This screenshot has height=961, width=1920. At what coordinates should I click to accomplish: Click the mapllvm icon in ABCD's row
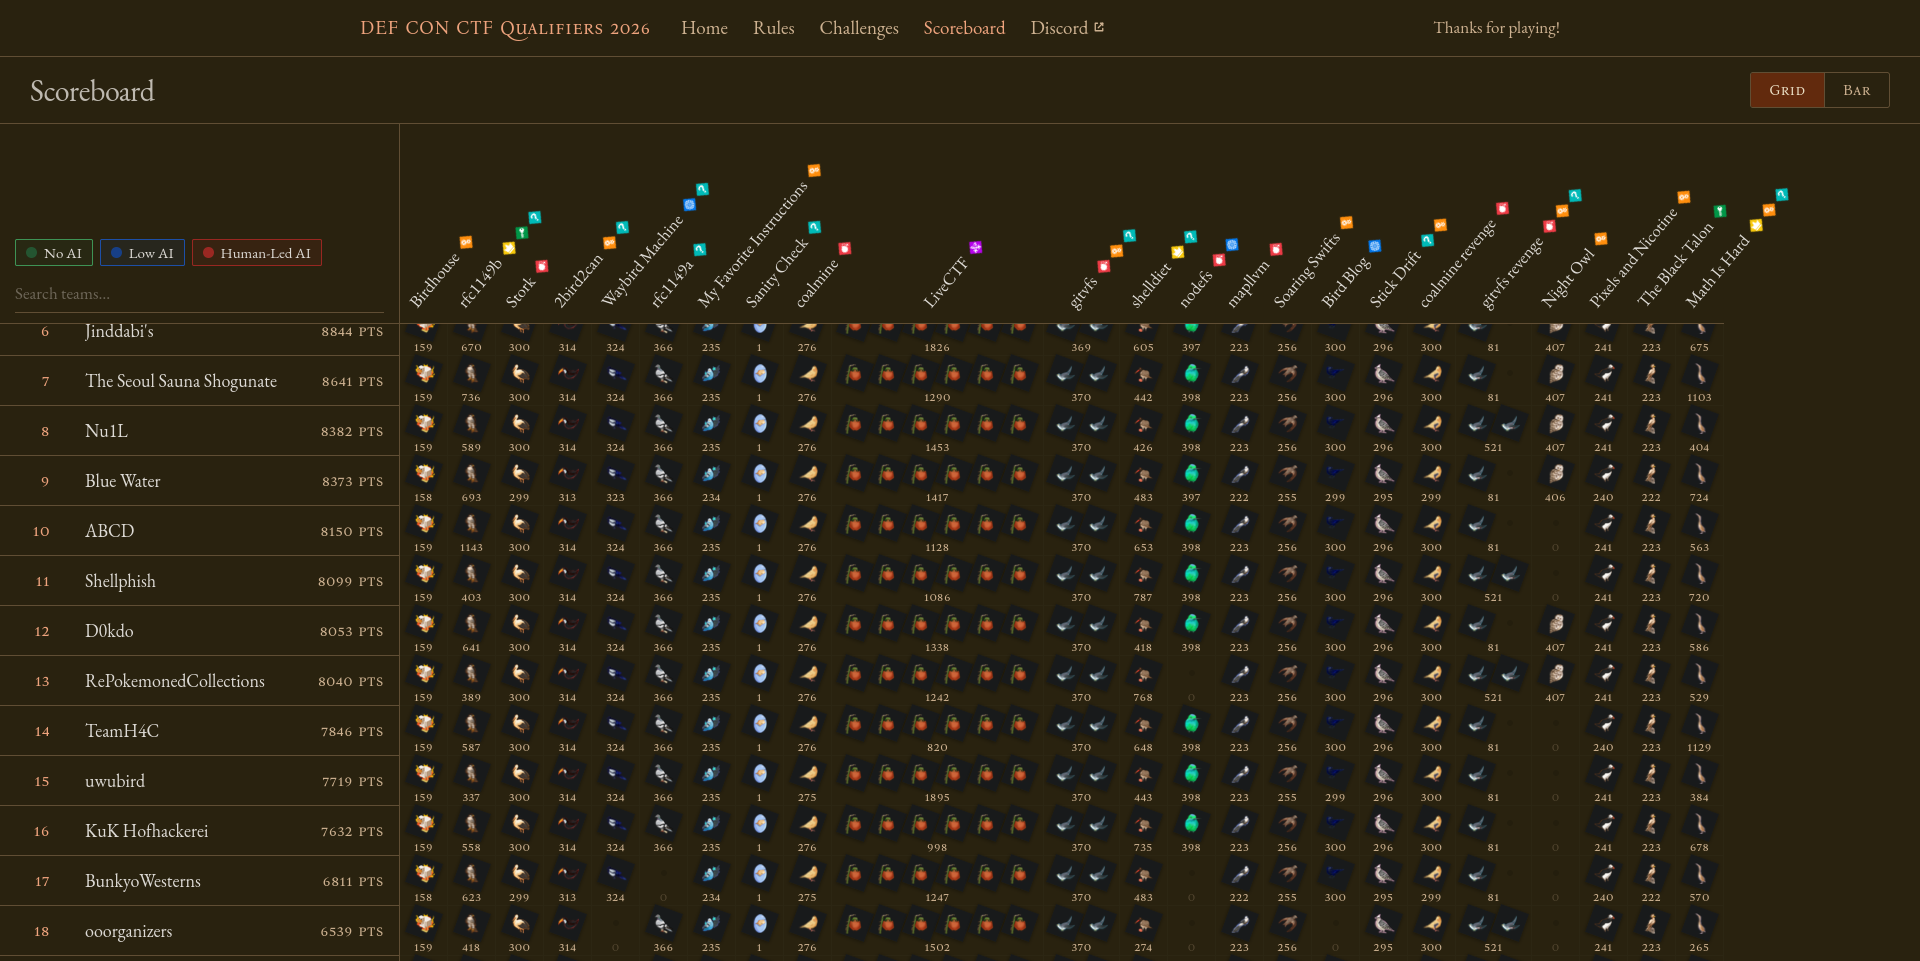point(1239,523)
